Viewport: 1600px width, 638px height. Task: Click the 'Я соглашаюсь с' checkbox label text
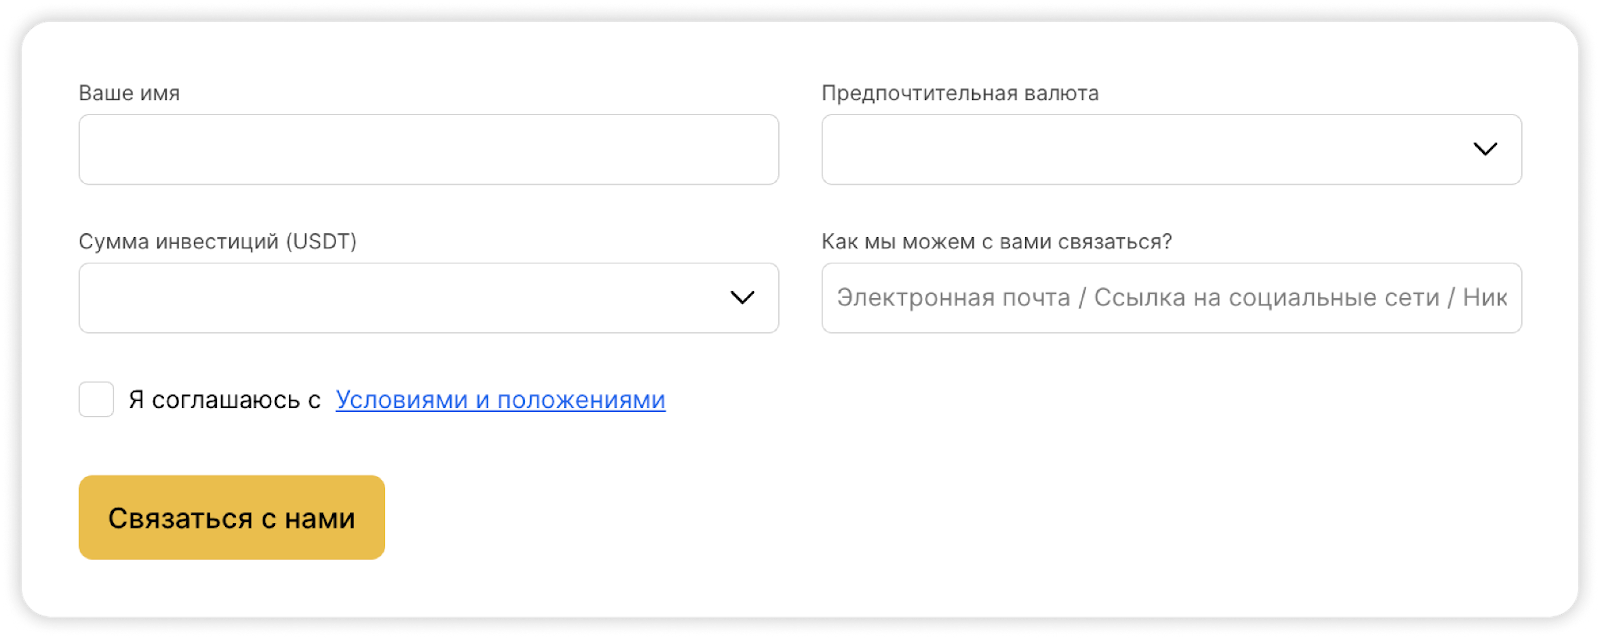(224, 400)
